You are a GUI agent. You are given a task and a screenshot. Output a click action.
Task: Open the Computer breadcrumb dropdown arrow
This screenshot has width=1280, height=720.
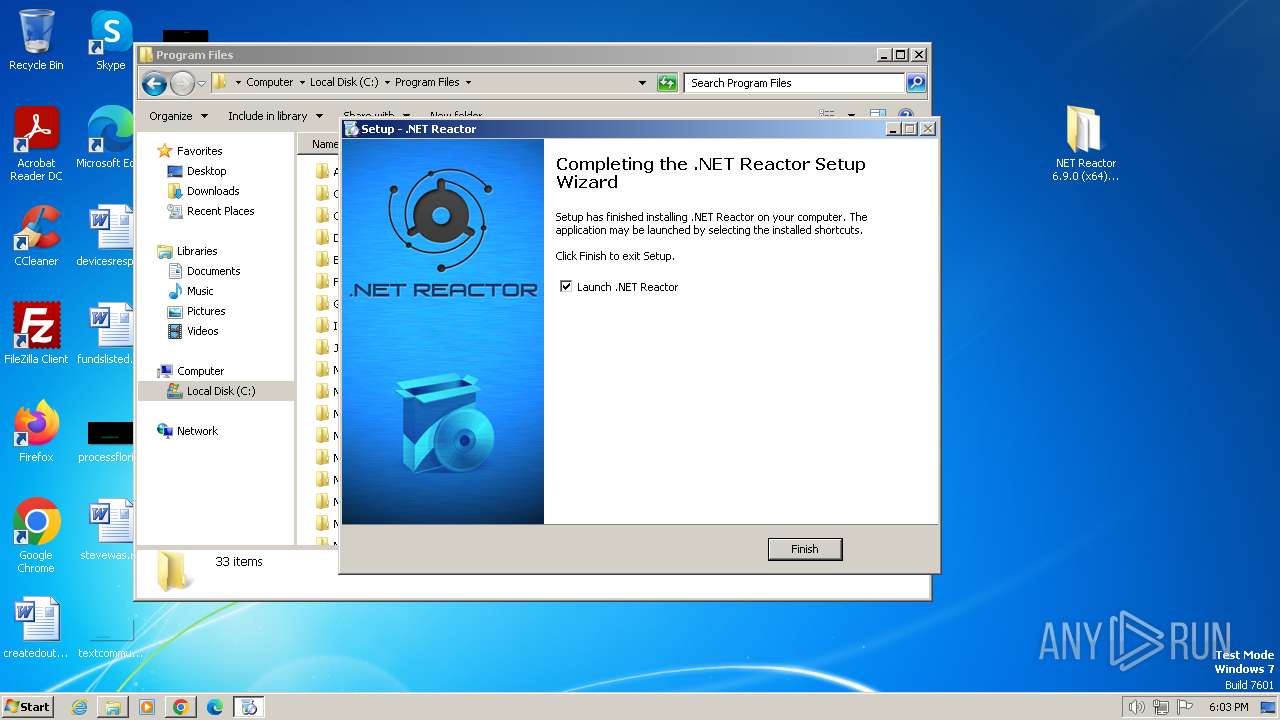click(302, 83)
